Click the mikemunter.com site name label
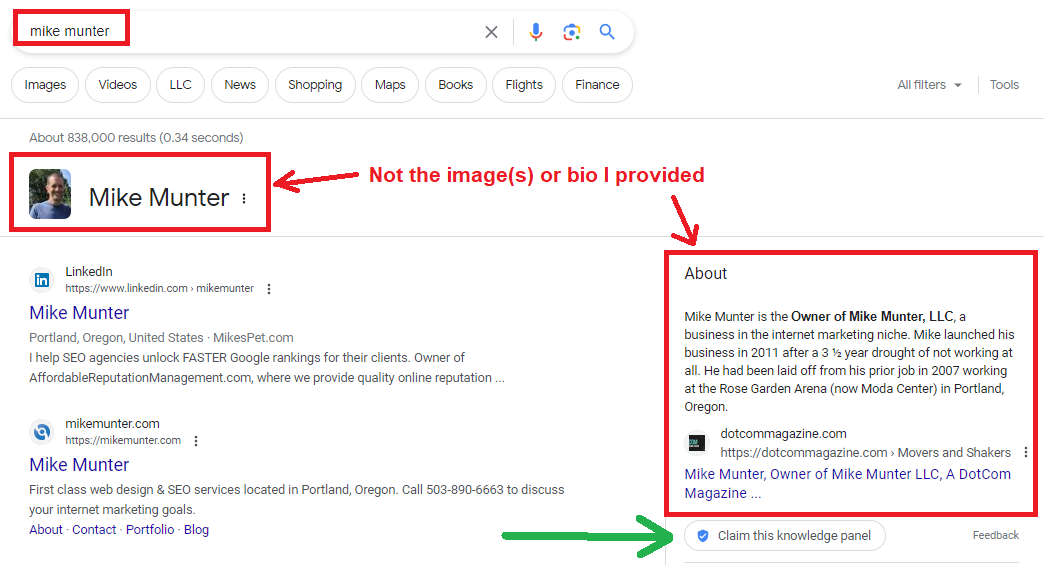Viewport: 1044px width, 565px height. point(113,424)
